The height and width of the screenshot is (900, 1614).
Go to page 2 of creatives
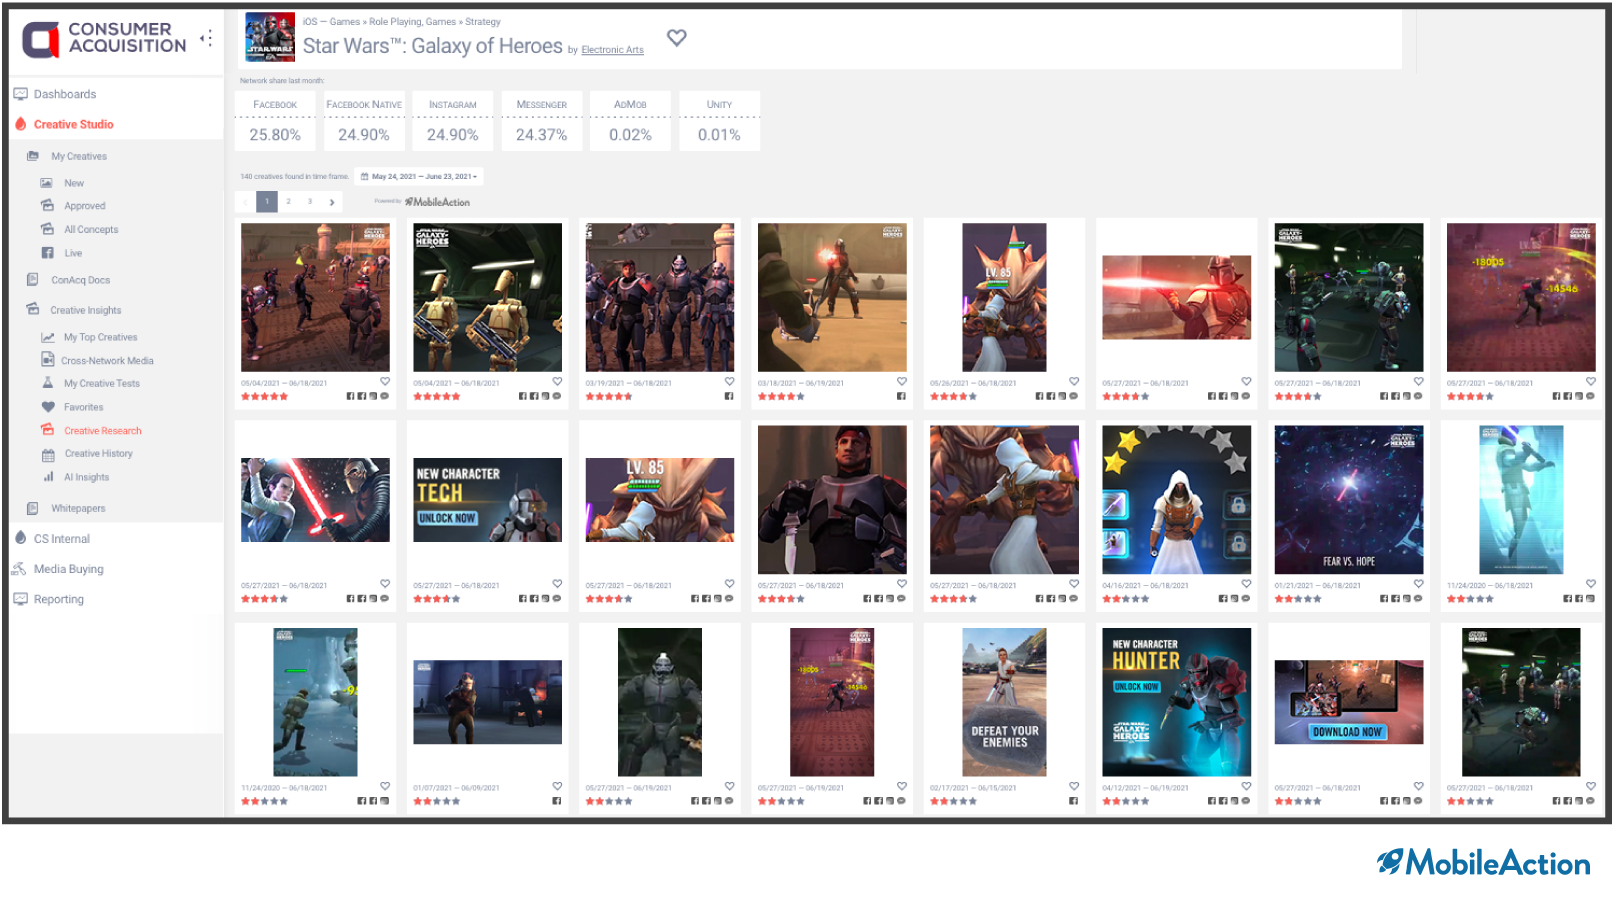click(x=289, y=201)
